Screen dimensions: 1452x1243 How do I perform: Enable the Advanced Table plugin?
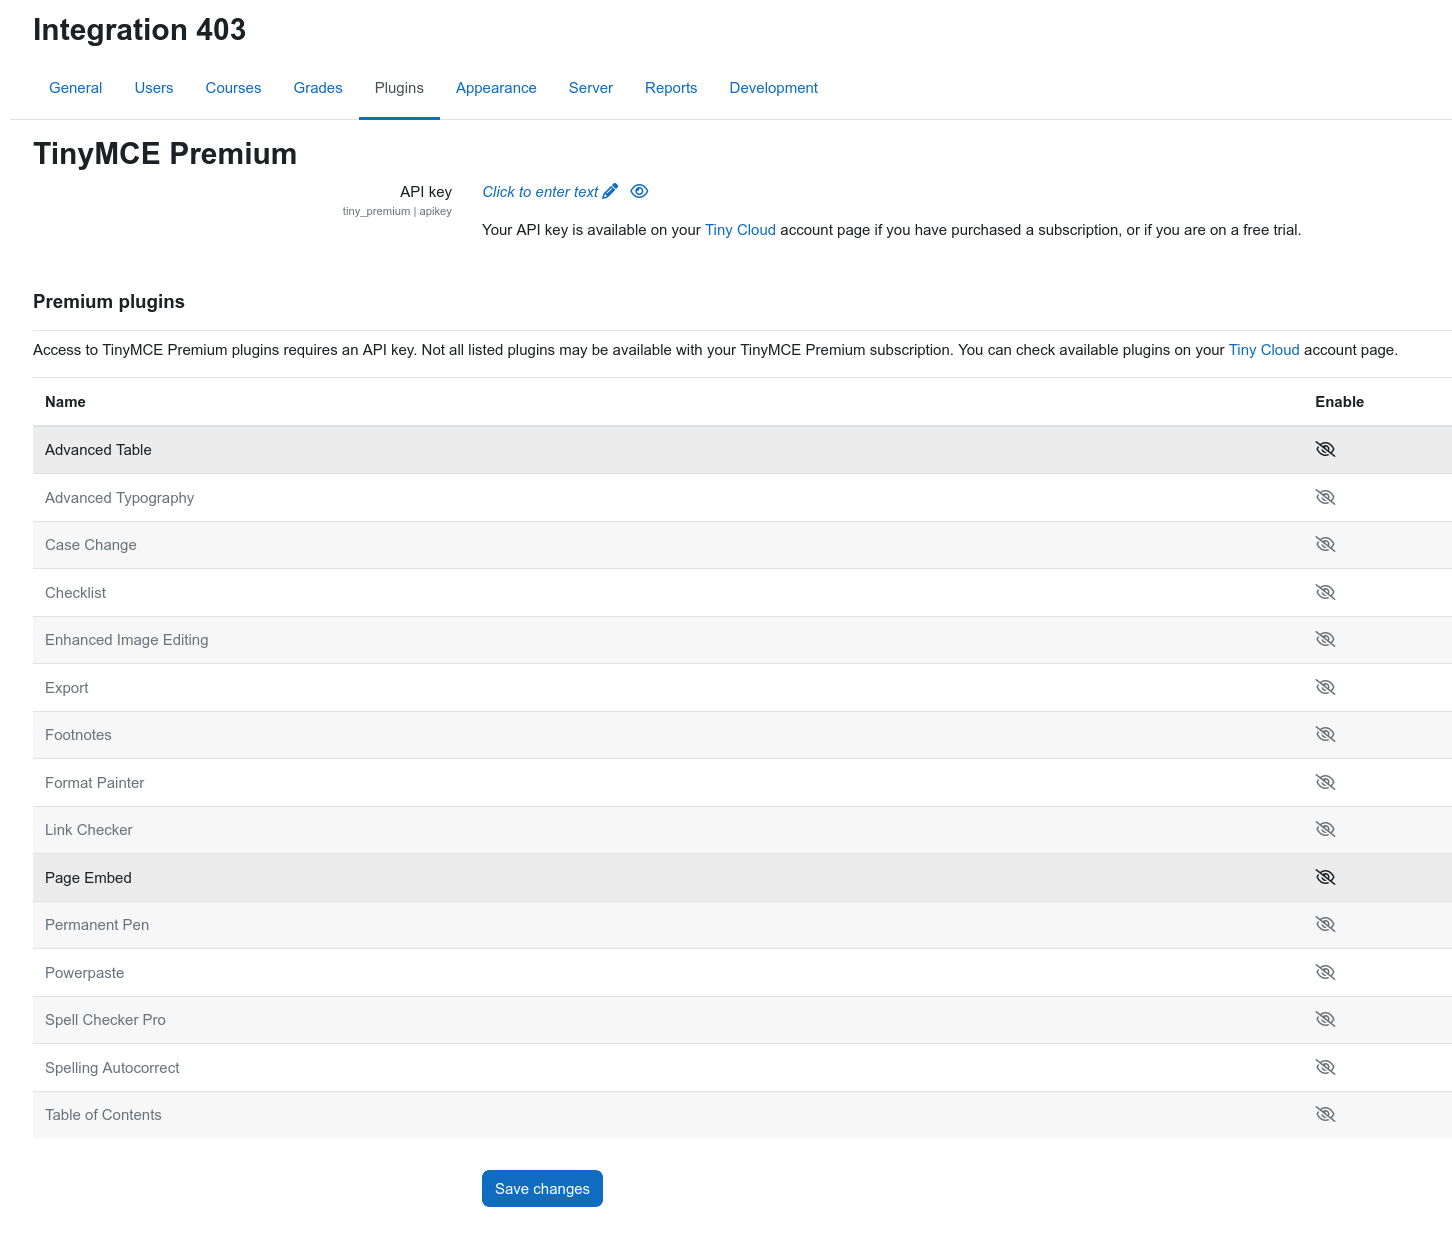[1325, 449]
